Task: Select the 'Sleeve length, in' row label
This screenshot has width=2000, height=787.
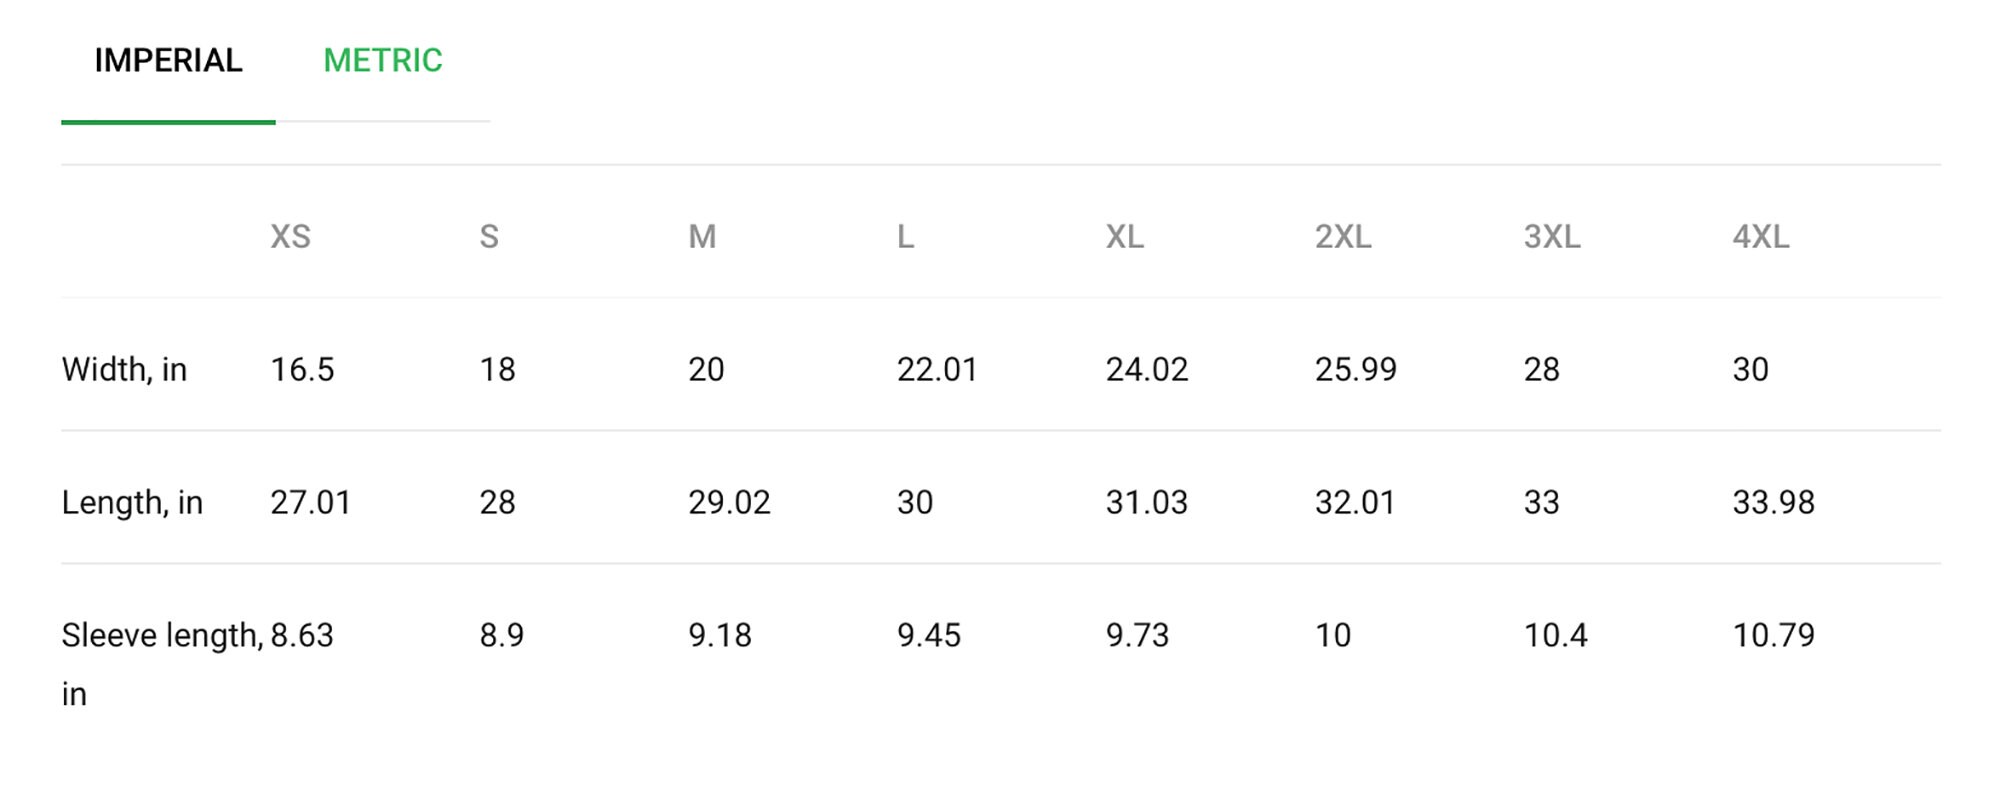Action: (x=162, y=664)
